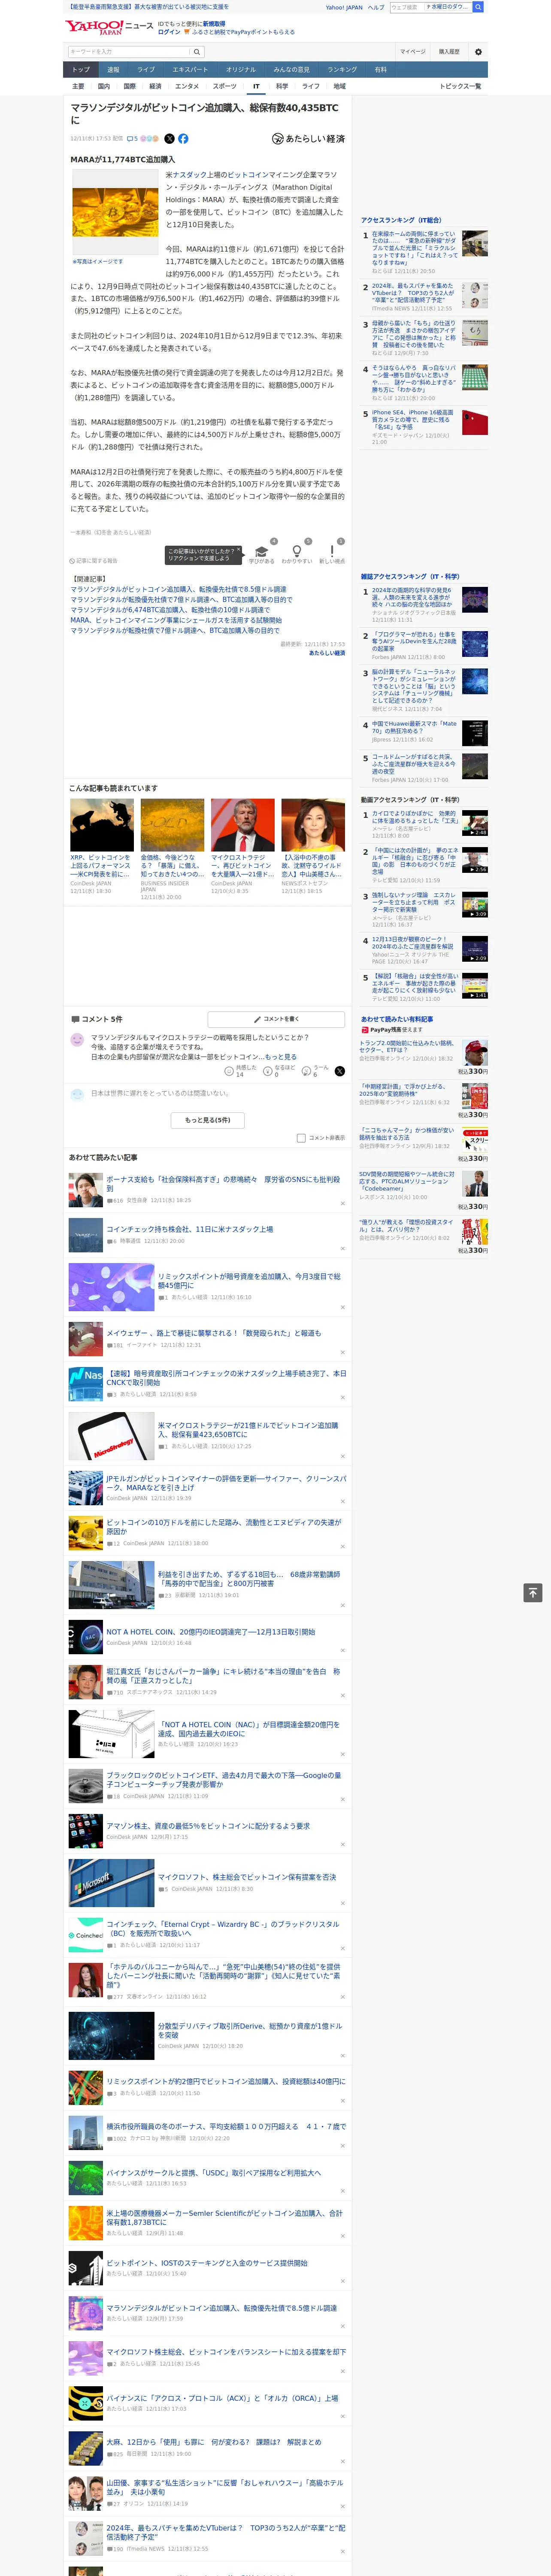Click comment count bubble icon under headline

point(130,139)
